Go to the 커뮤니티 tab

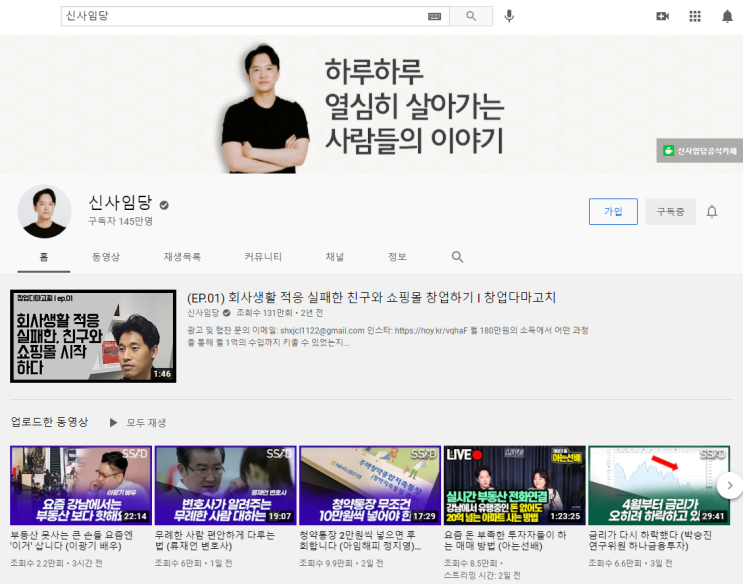point(263,257)
